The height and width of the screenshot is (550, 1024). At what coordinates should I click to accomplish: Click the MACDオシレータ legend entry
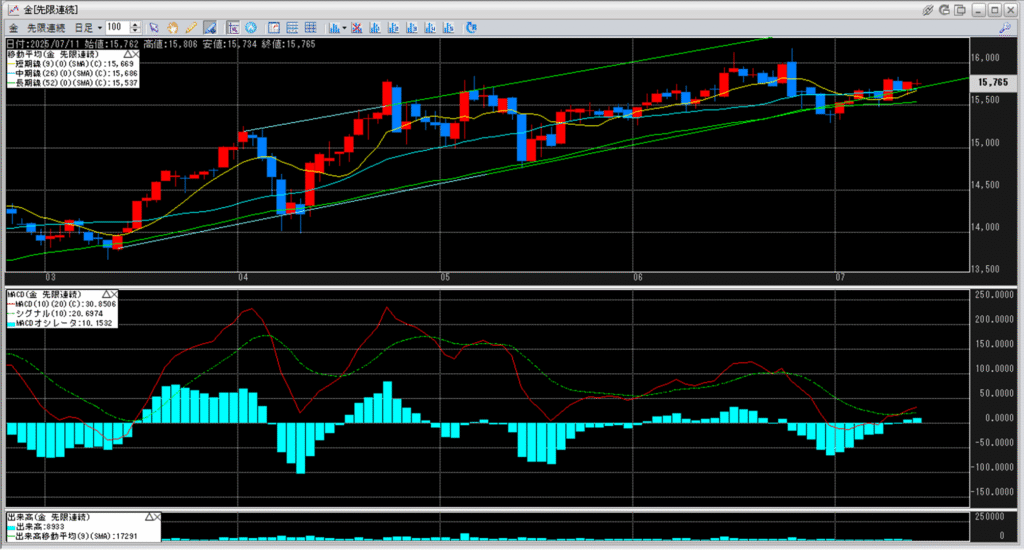[60, 323]
